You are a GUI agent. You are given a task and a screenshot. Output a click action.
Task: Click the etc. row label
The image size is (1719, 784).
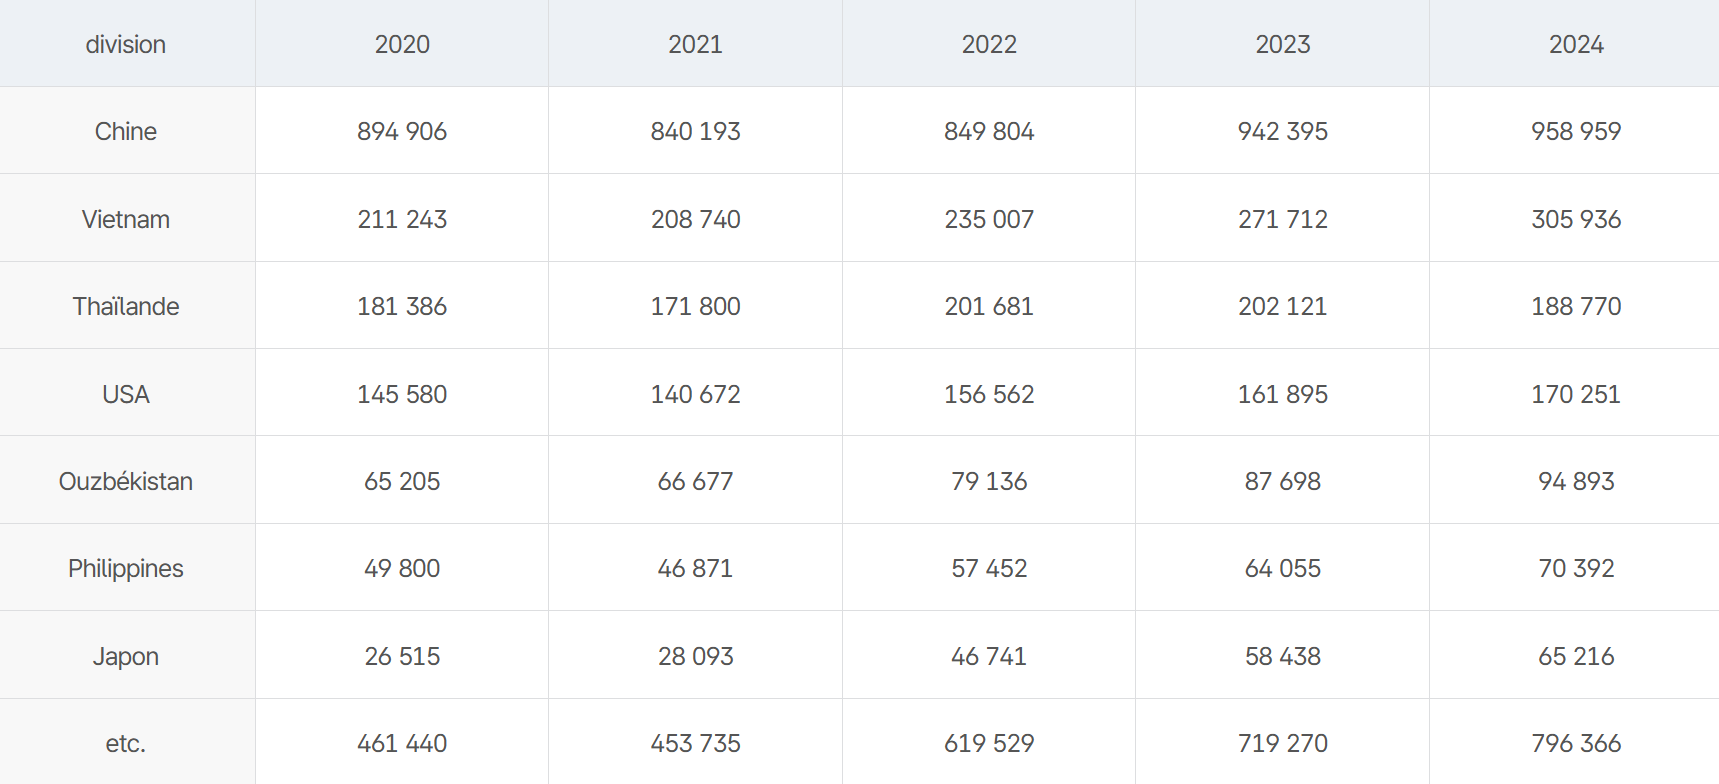[126, 743]
